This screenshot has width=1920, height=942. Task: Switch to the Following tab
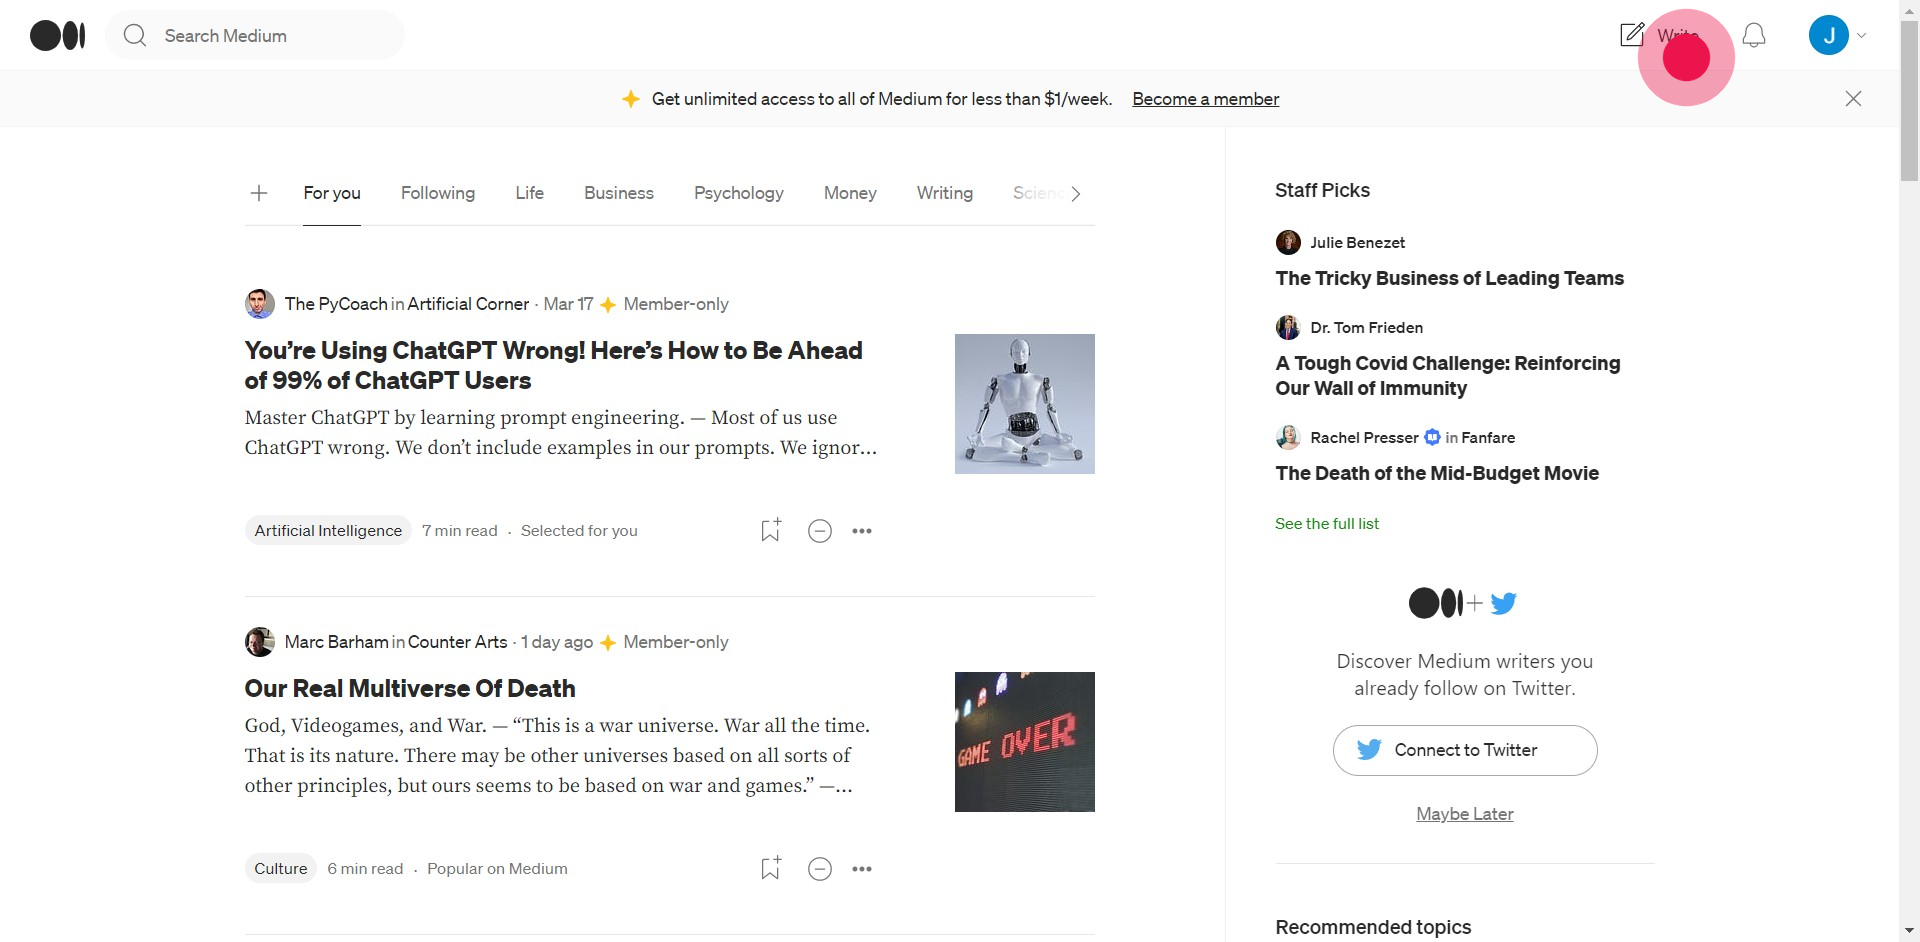438,193
